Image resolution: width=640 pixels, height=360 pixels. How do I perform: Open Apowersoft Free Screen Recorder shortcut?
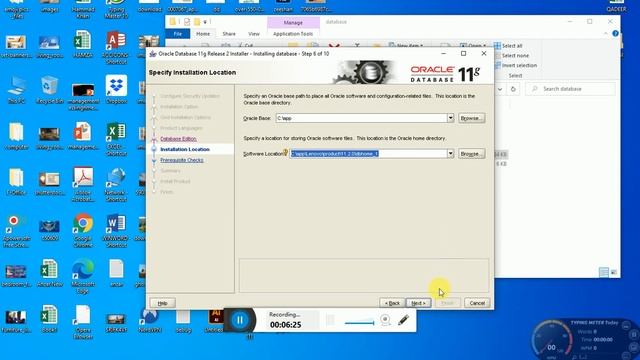point(16,231)
